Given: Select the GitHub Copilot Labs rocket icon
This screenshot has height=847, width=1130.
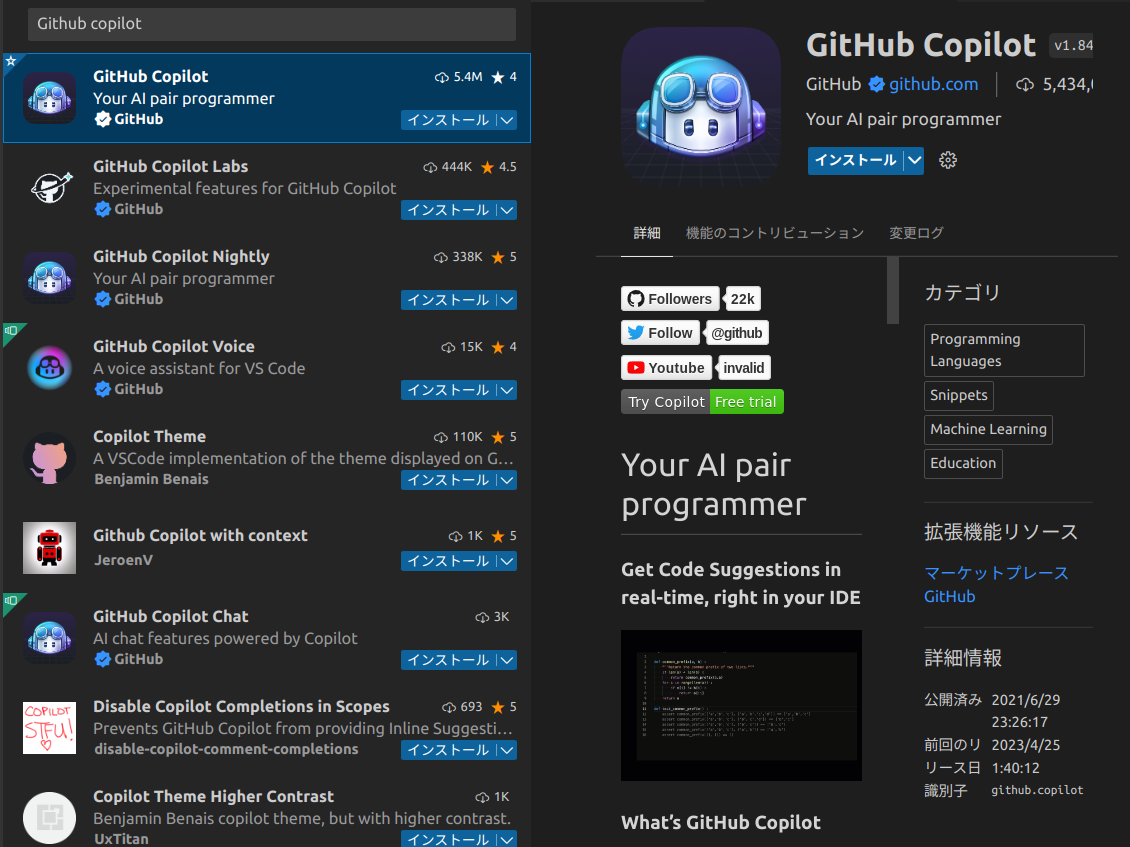Looking at the screenshot, I should [49, 187].
